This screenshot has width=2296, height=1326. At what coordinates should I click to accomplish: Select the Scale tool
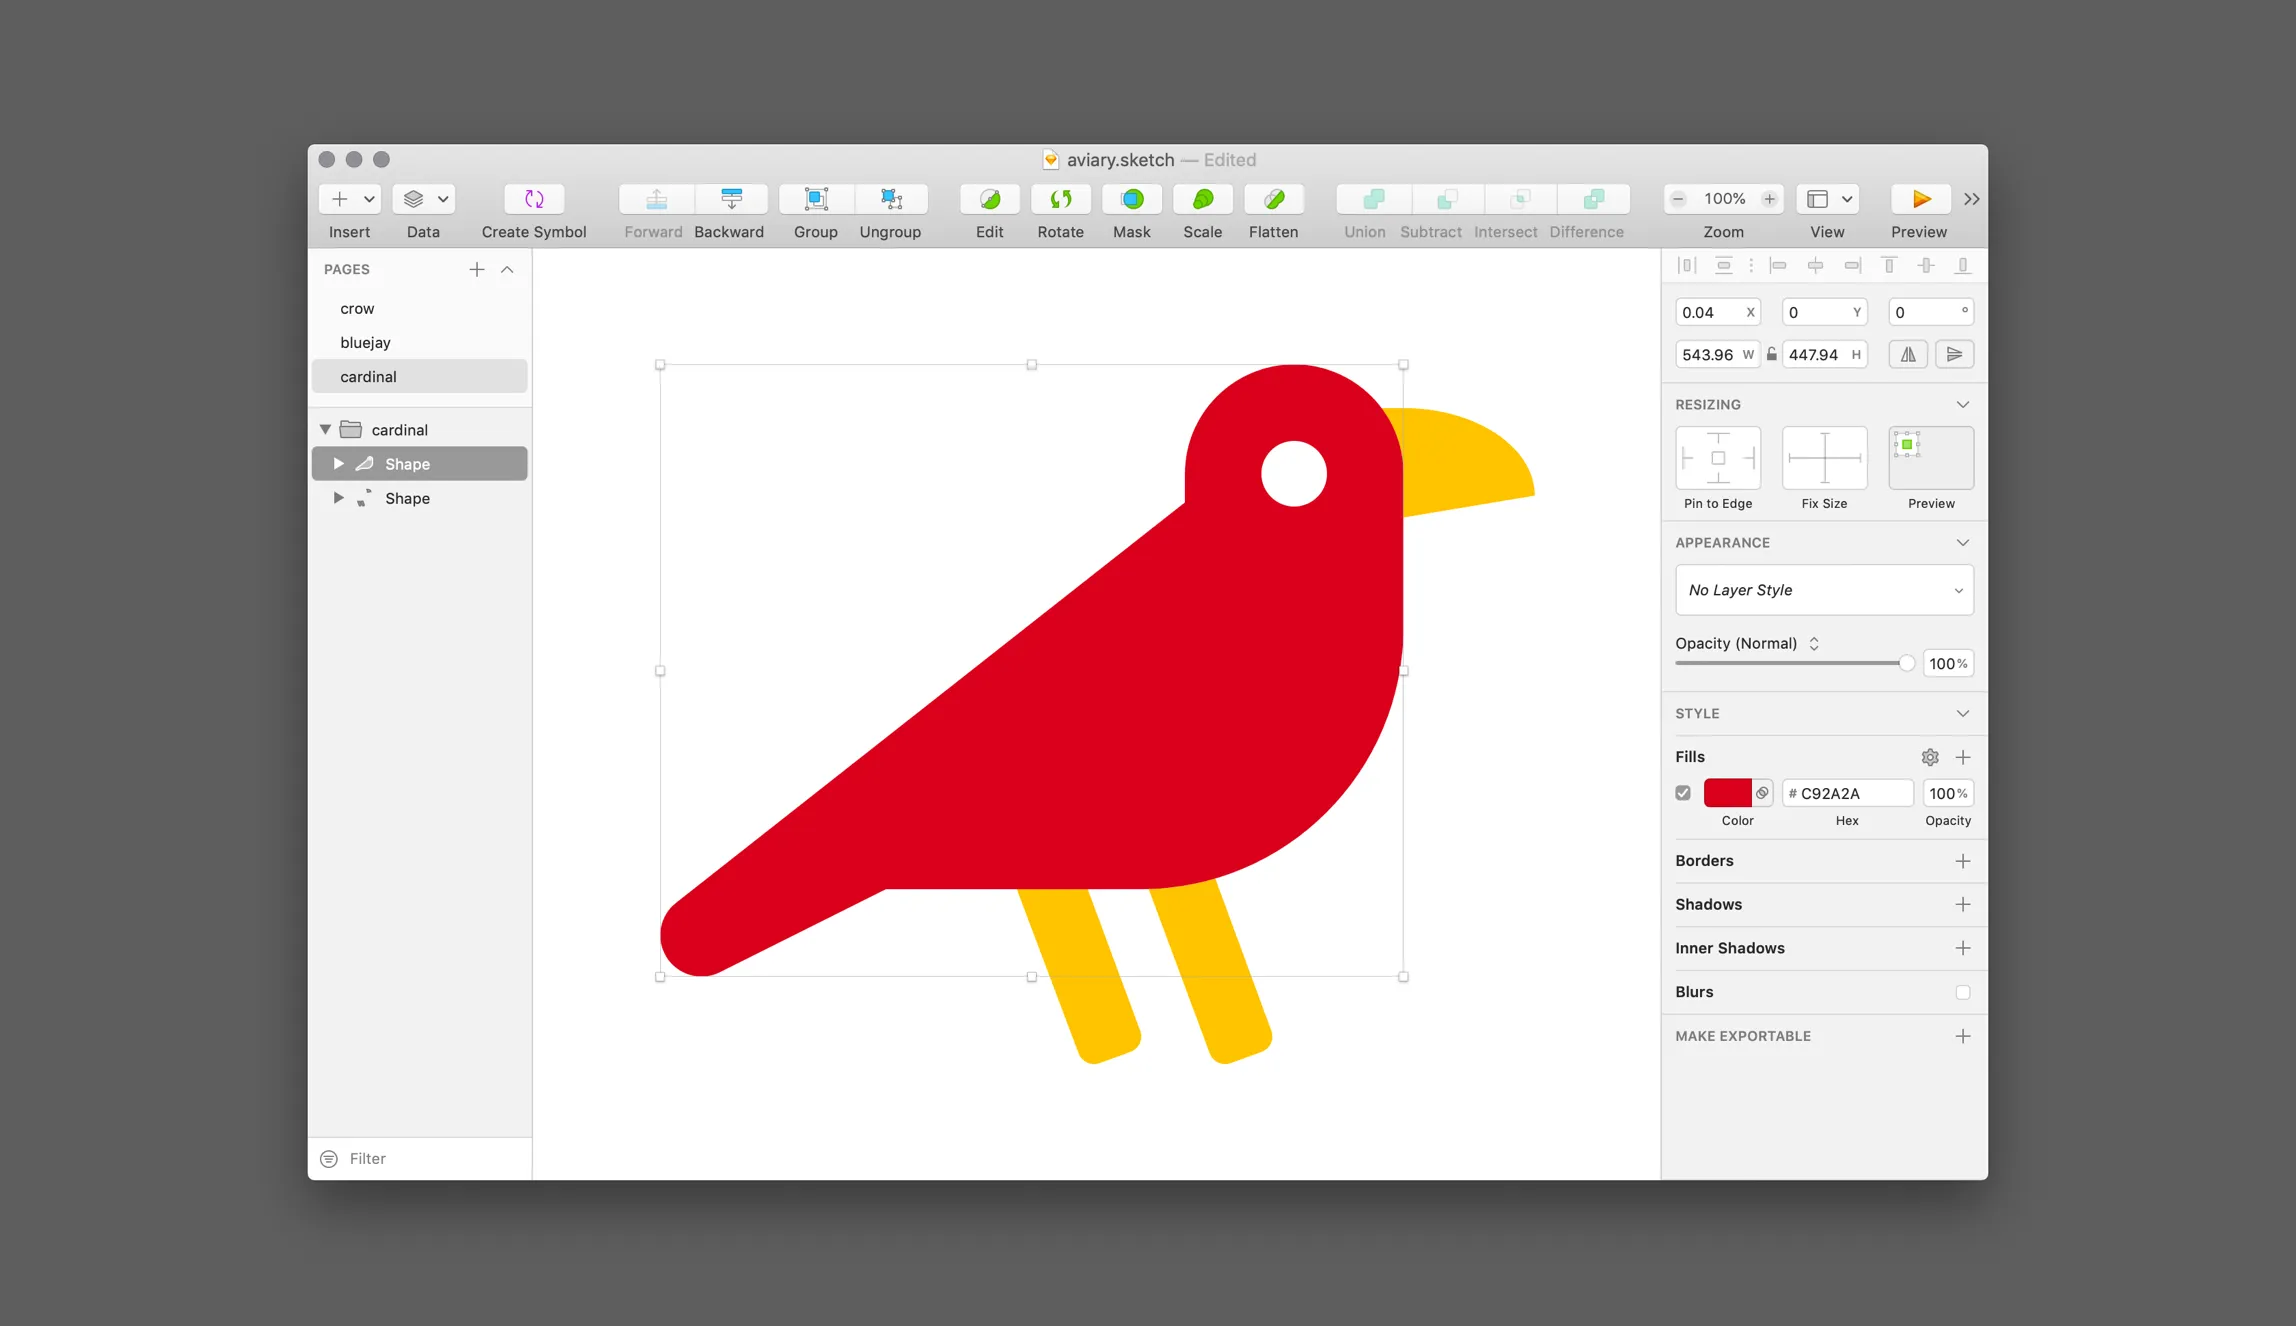1201,199
